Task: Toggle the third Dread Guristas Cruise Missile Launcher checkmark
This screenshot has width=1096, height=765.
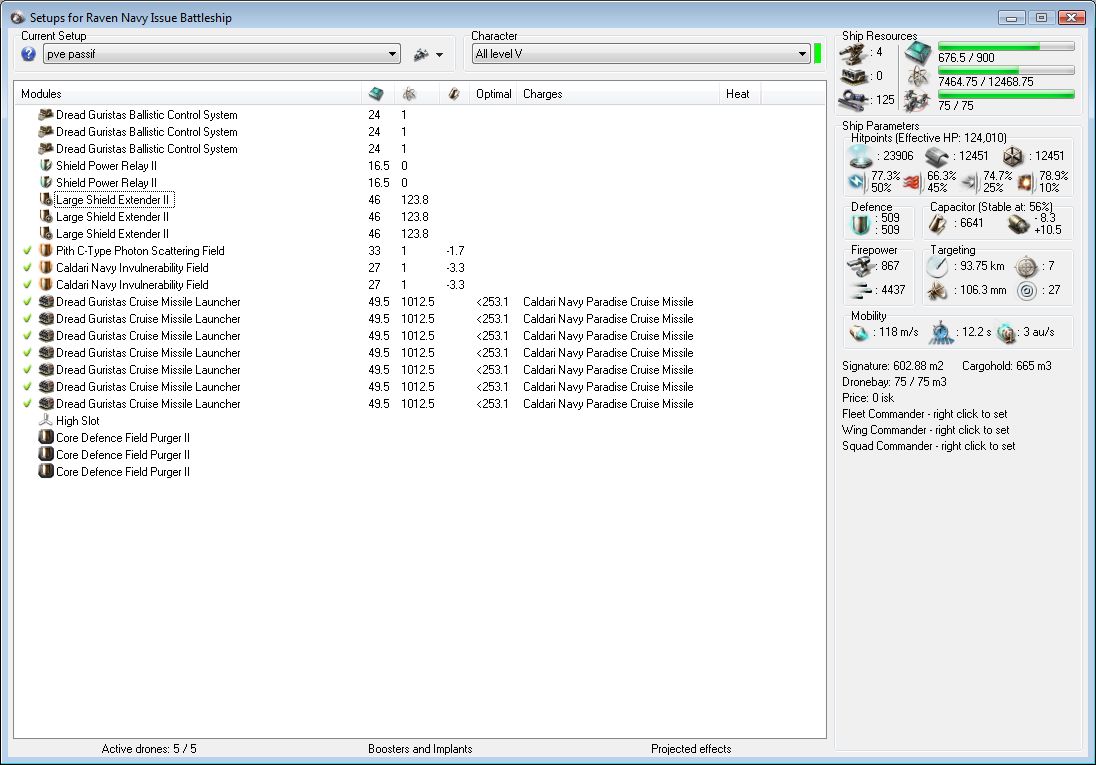Action: (x=27, y=336)
